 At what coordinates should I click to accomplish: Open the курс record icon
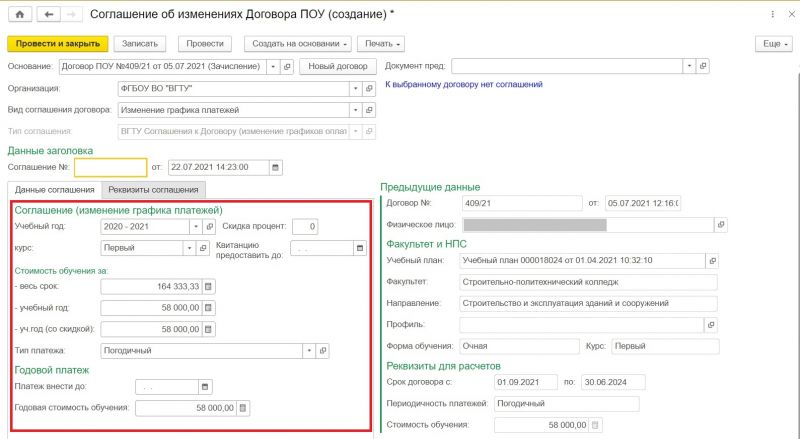(x=203, y=248)
